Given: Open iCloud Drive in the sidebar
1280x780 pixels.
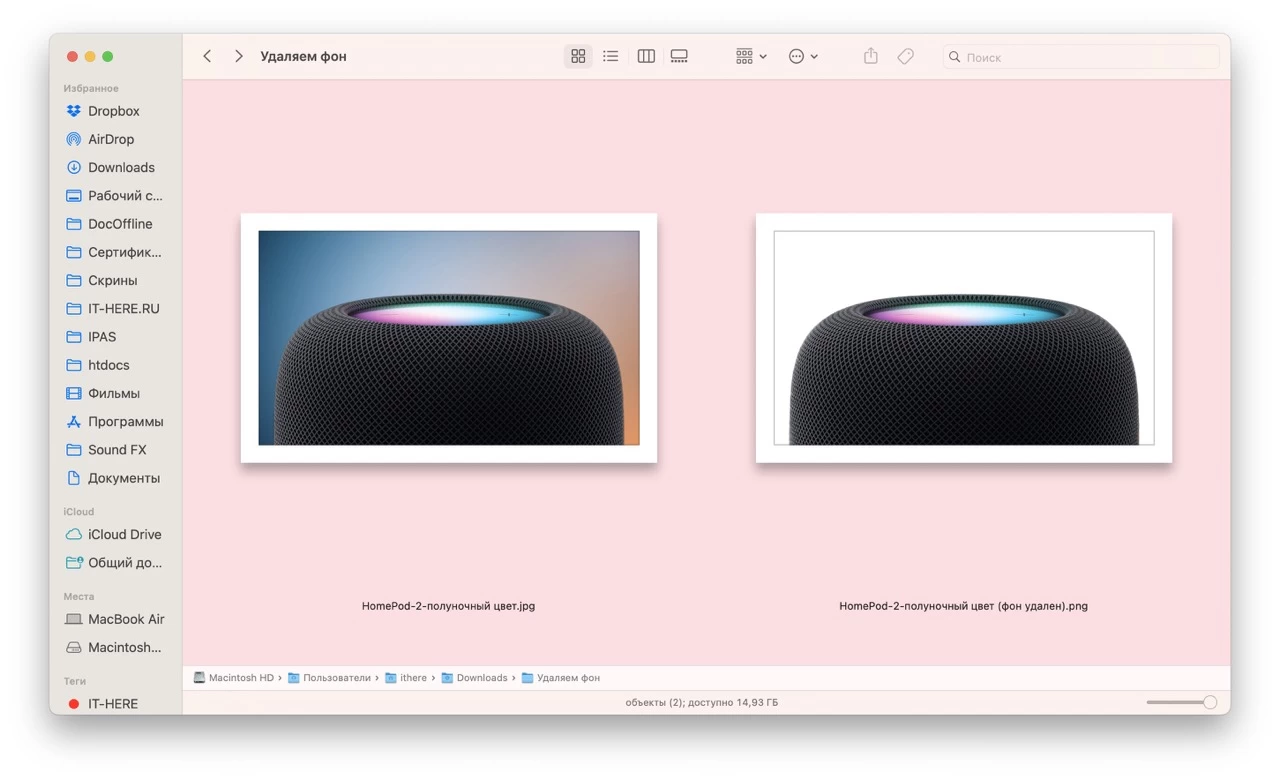Looking at the screenshot, I should [124, 534].
